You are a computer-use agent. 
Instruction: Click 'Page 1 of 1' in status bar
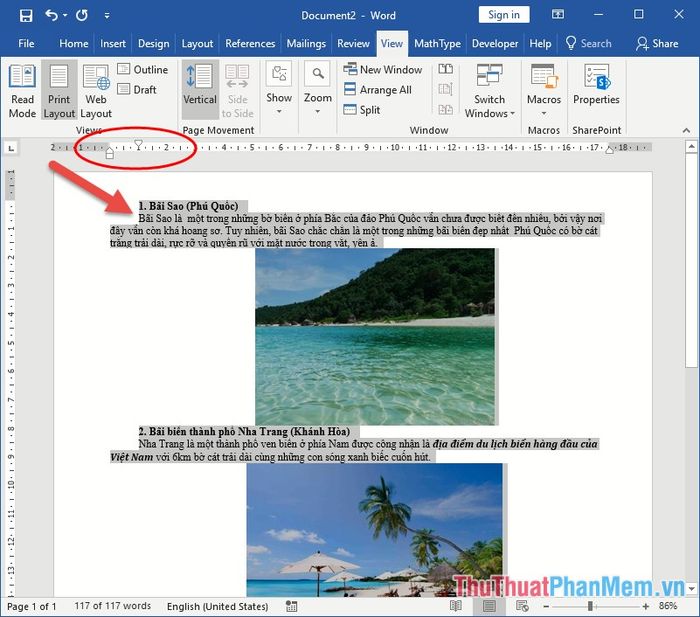coord(32,606)
